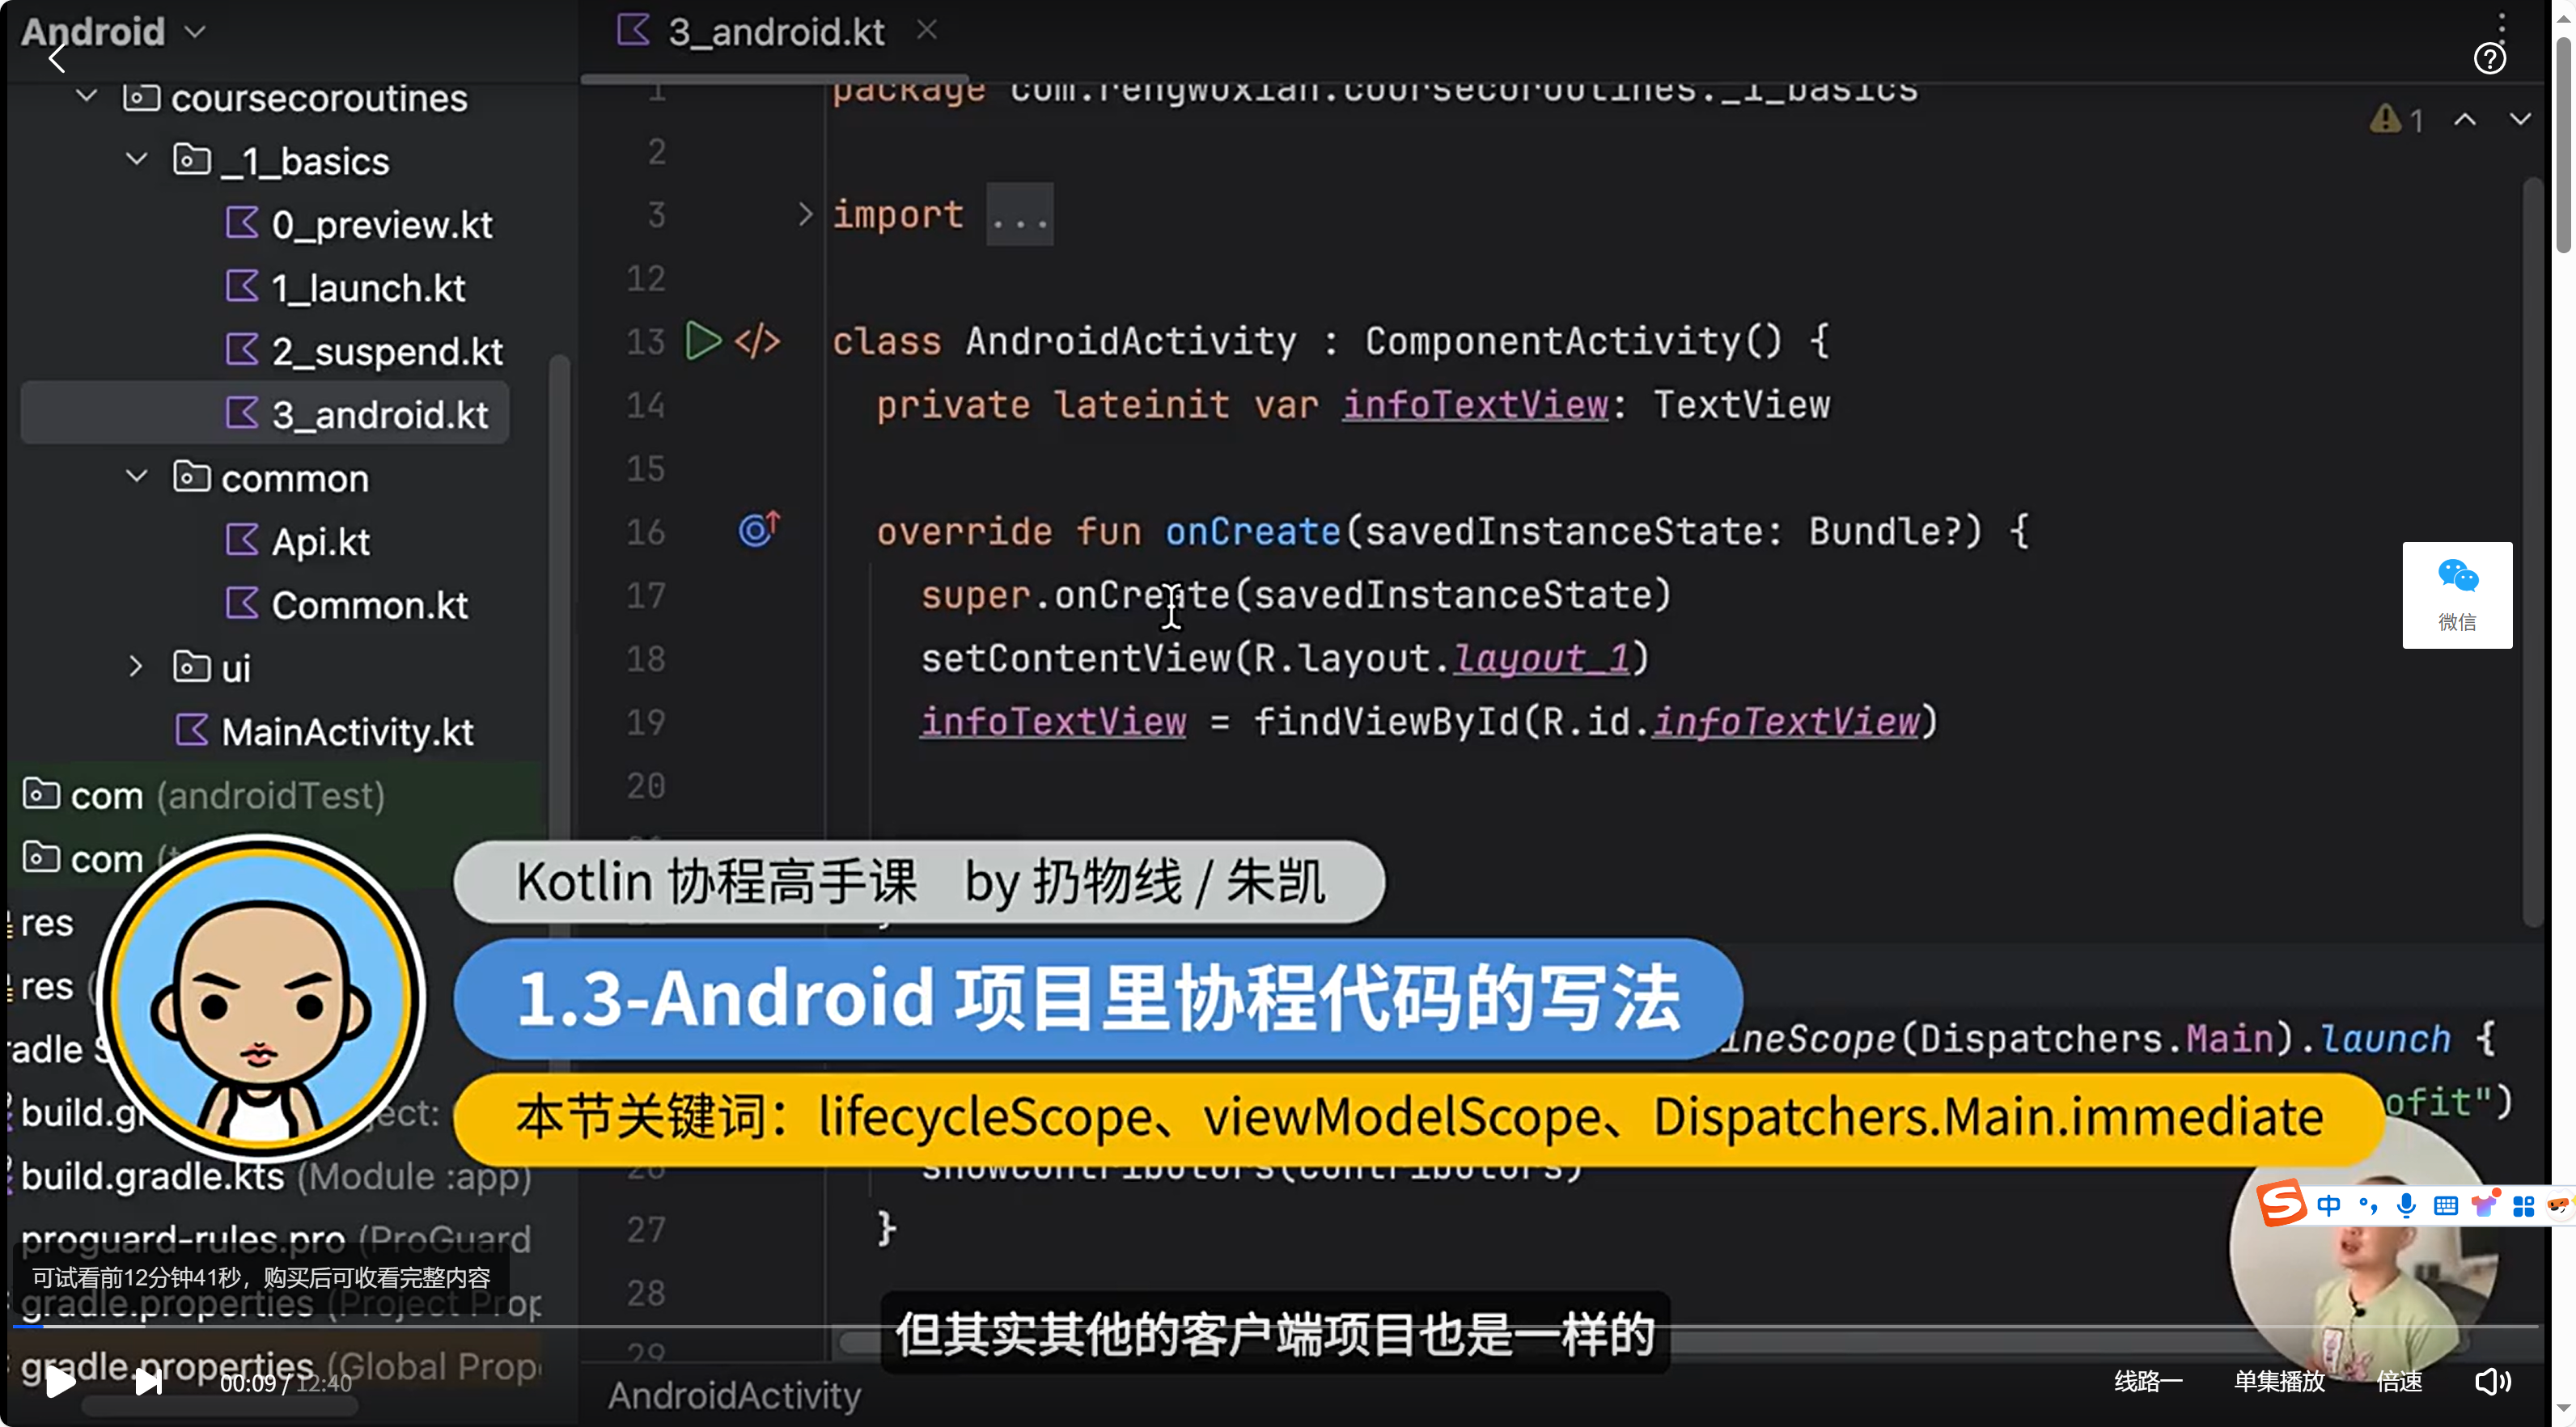Select the com (androidTest) package

point(204,795)
